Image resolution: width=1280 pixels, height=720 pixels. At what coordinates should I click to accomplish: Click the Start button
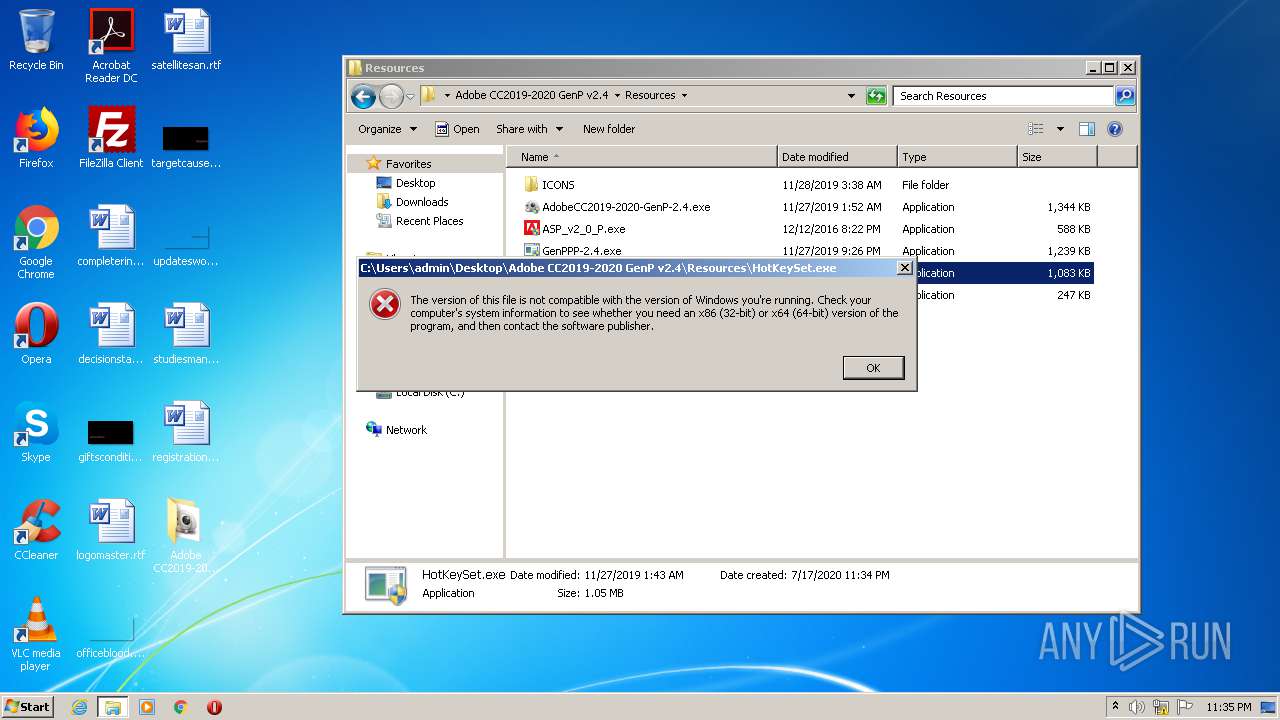coord(27,707)
